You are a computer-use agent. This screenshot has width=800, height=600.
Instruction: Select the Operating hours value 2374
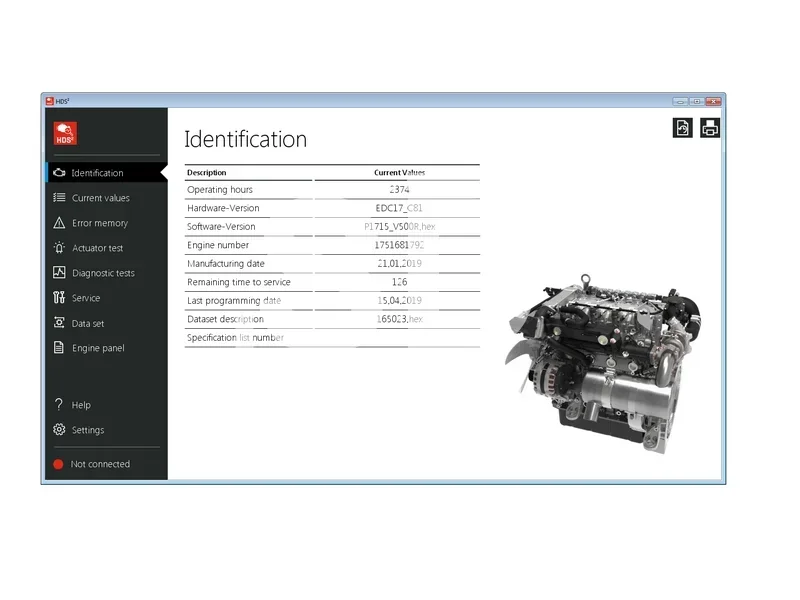[x=398, y=189]
